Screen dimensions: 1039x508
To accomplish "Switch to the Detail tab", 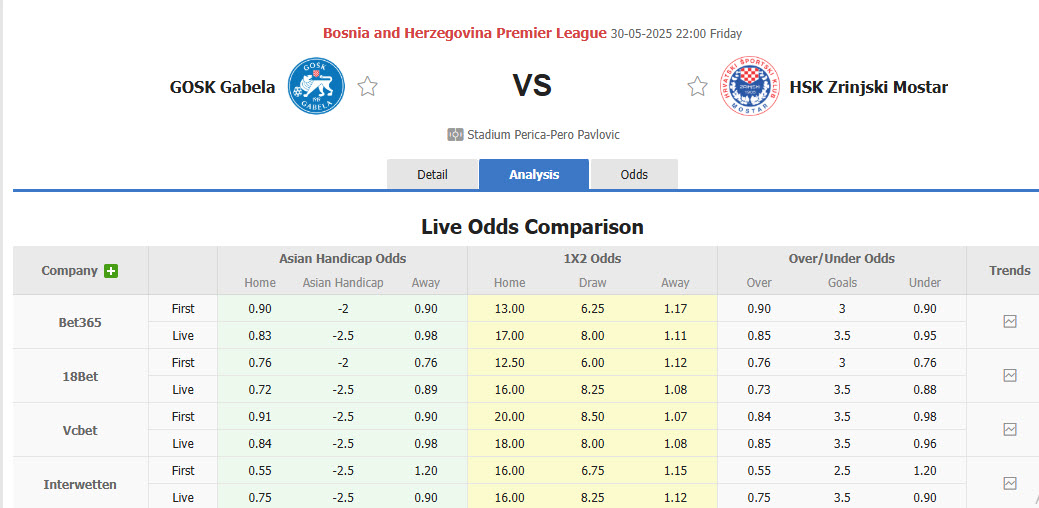I will (x=432, y=174).
